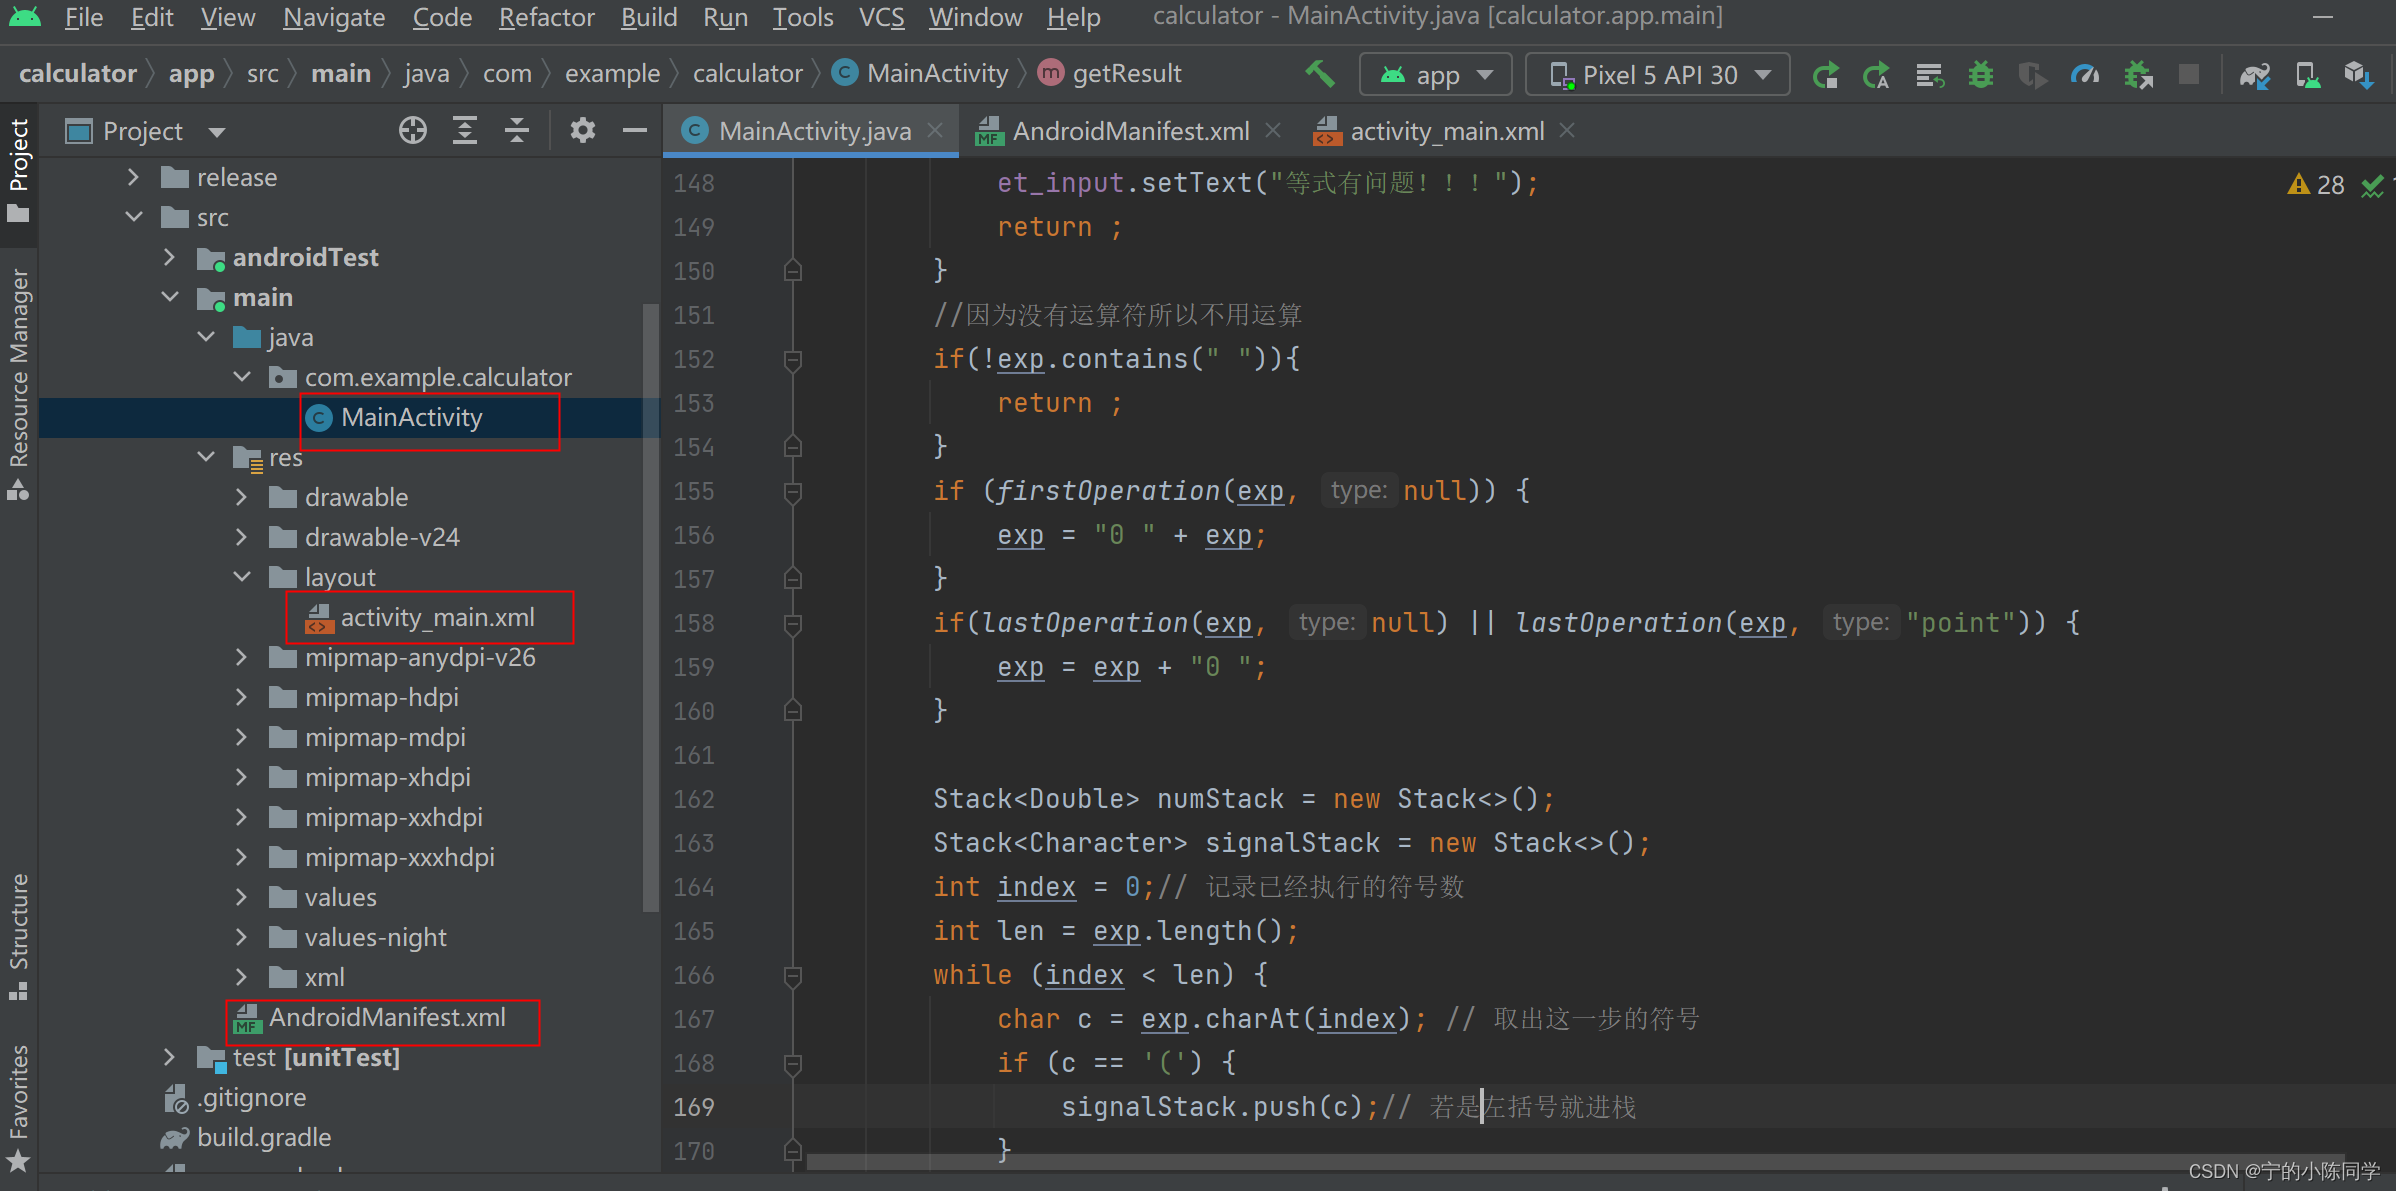Click the Profile app gauge icon
This screenshot has height=1191, width=2396.
point(2085,75)
